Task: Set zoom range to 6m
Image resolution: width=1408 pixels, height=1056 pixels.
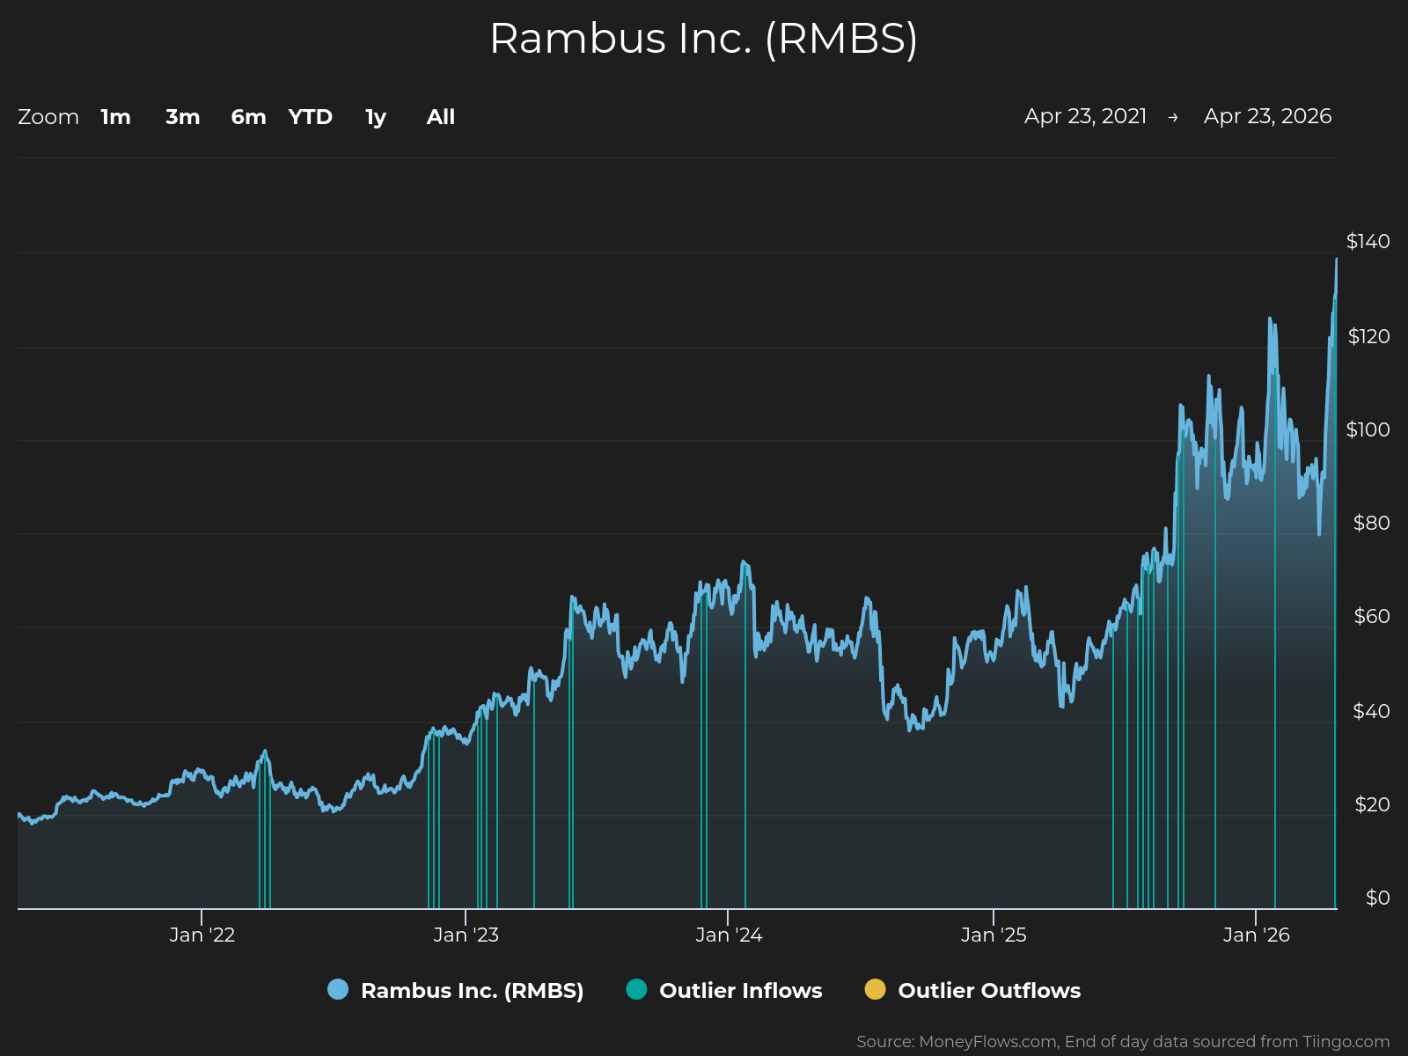Action: pos(249,117)
